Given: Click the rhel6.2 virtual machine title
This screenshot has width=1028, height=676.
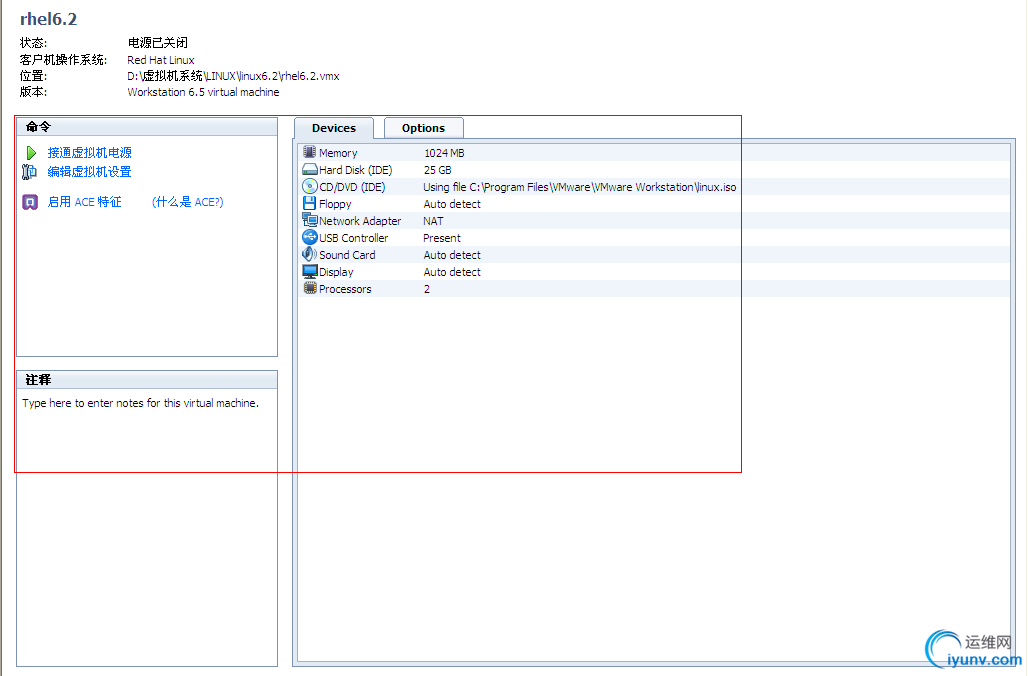Looking at the screenshot, I should coord(49,19).
